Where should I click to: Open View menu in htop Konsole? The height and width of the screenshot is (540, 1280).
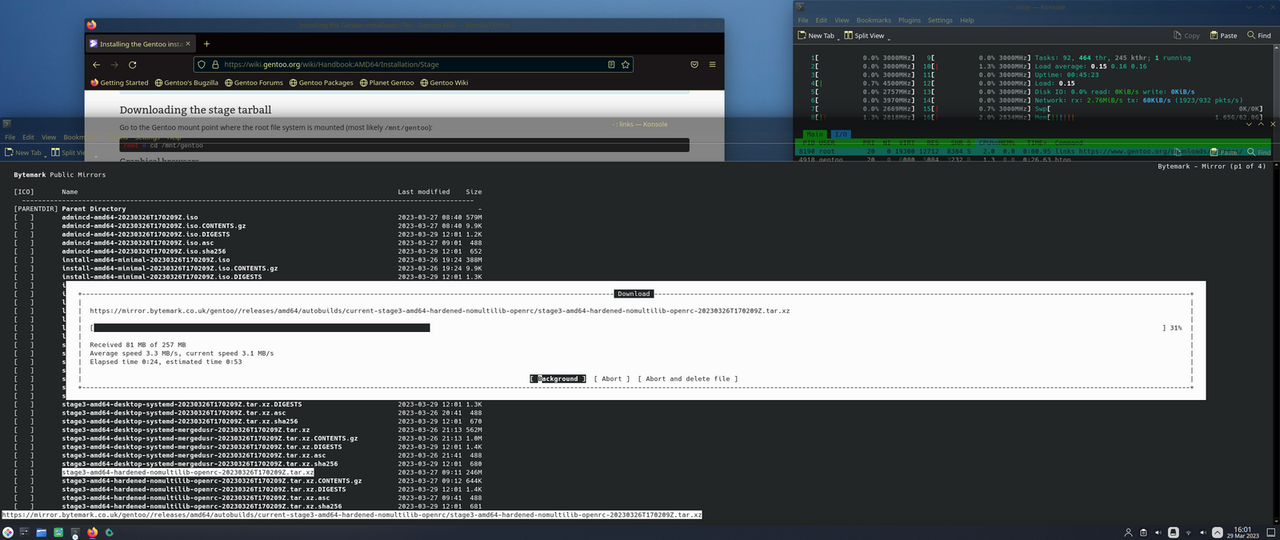click(x=842, y=20)
